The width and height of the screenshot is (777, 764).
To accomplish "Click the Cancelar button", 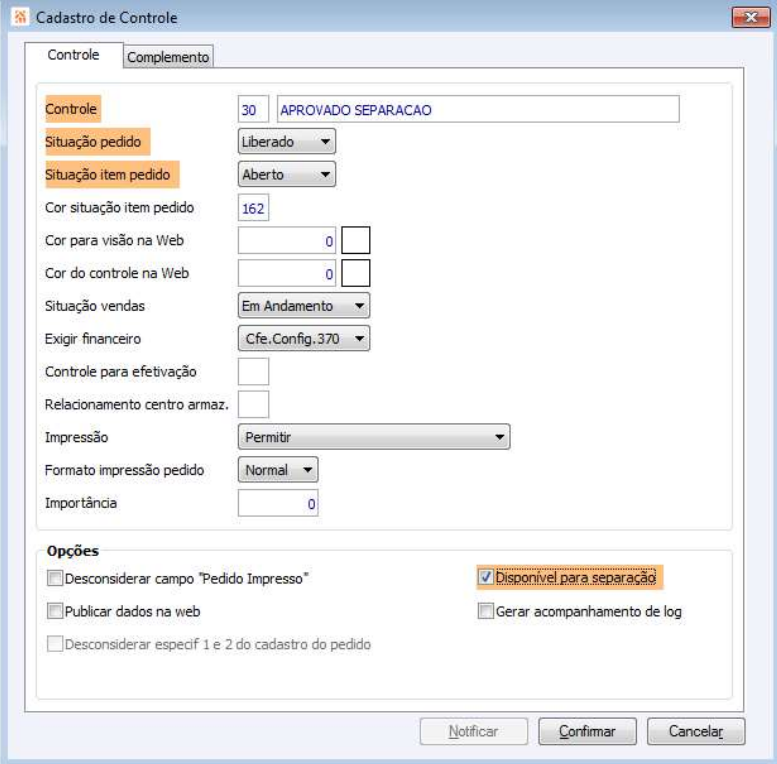I will click(x=696, y=731).
